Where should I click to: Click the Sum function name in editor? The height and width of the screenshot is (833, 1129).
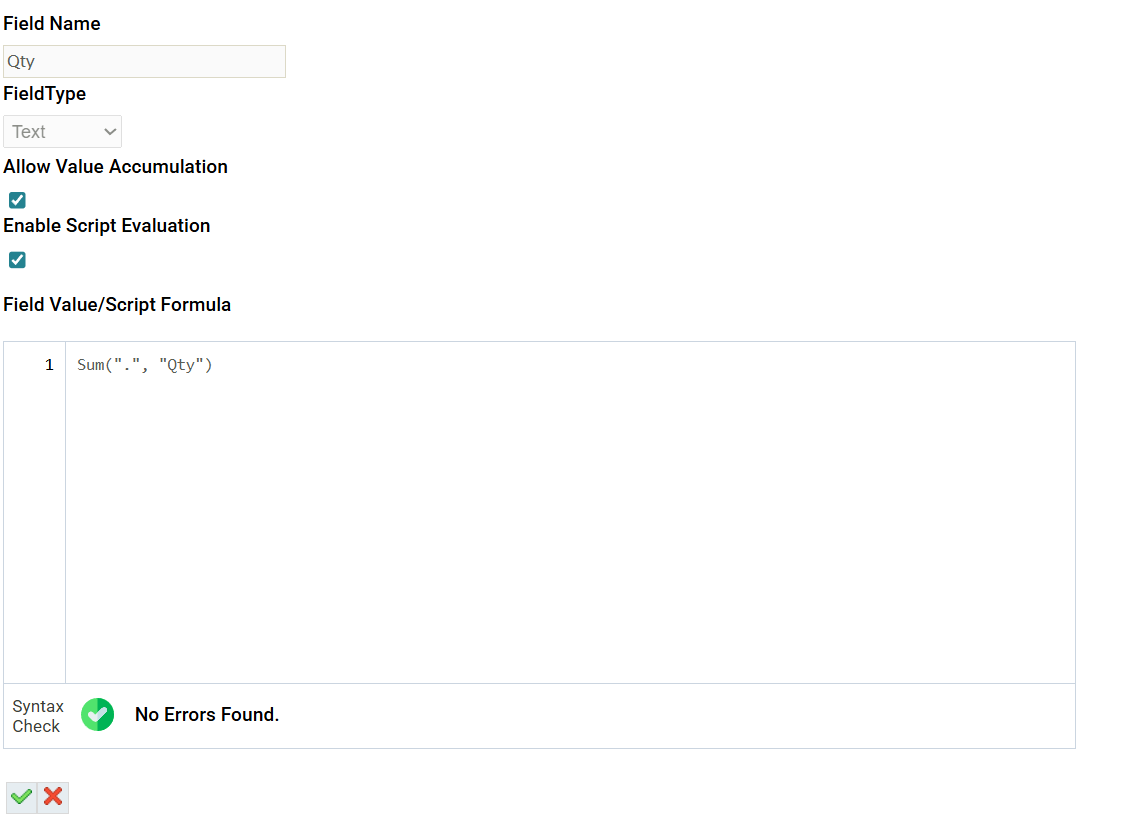pos(91,365)
